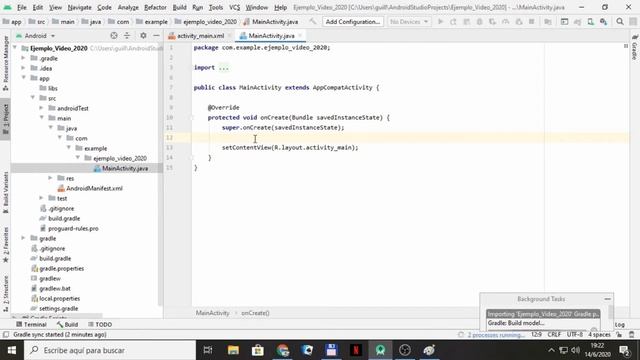Expand the androidTest folder
Image resolution: width=640 pixels, height=360 pixels.
coord(42,108)
